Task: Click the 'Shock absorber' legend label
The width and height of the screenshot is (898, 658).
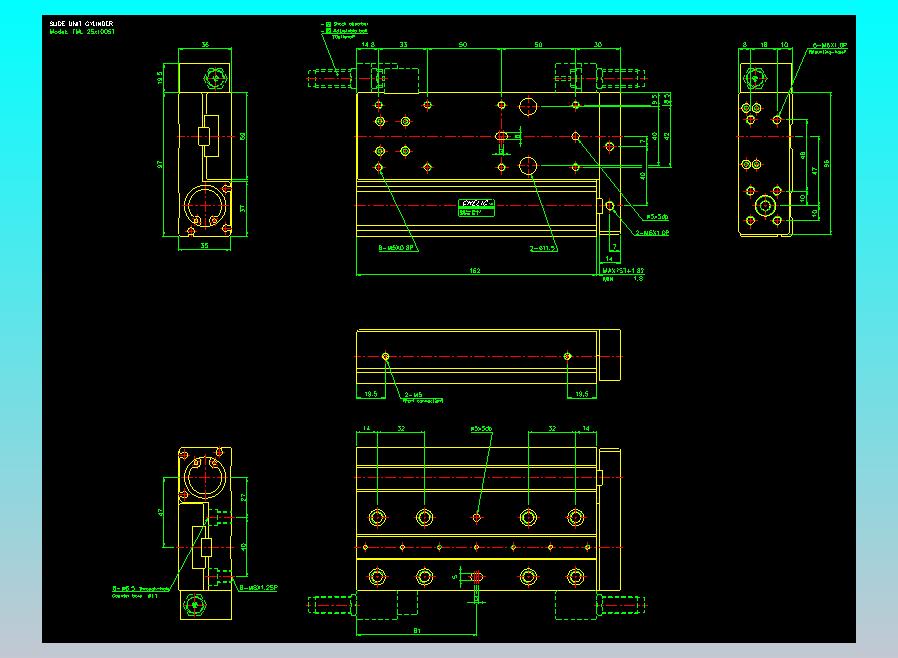Action: 350,24
